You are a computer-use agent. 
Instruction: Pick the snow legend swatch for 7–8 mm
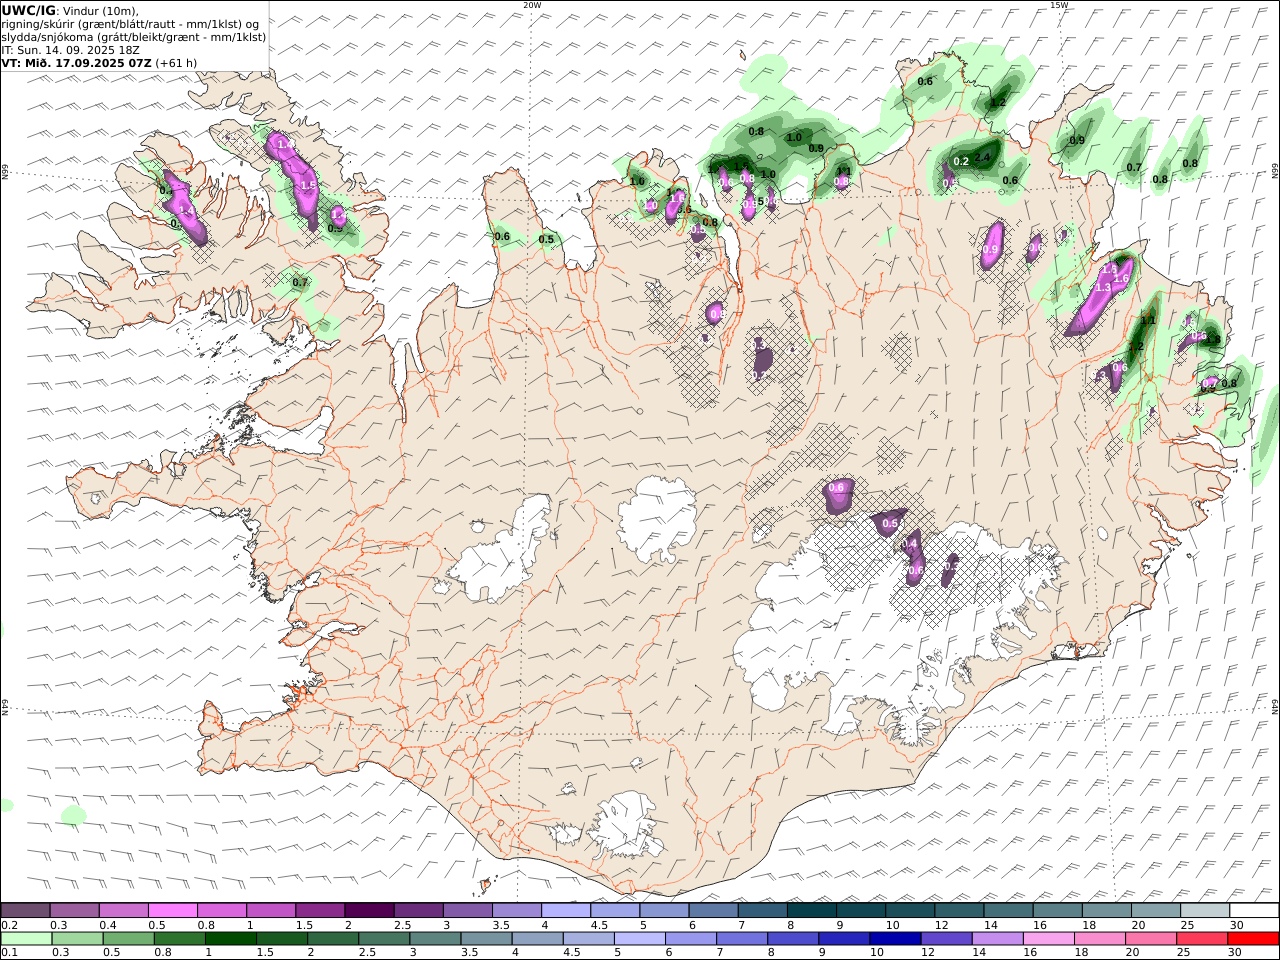(762, 910)
